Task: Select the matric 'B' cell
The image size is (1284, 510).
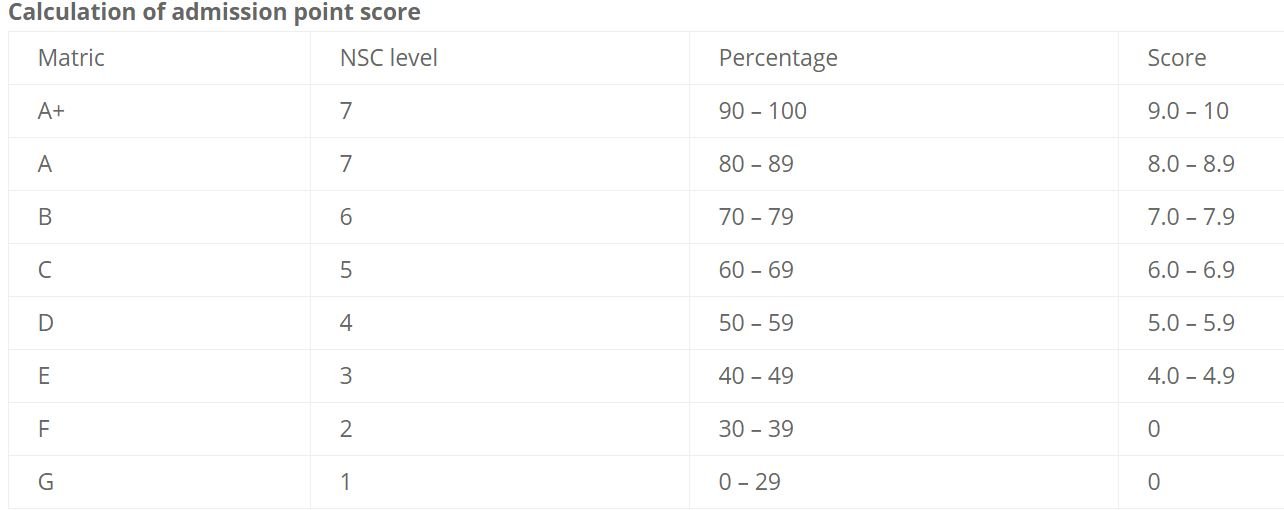Action: (45, 217)
